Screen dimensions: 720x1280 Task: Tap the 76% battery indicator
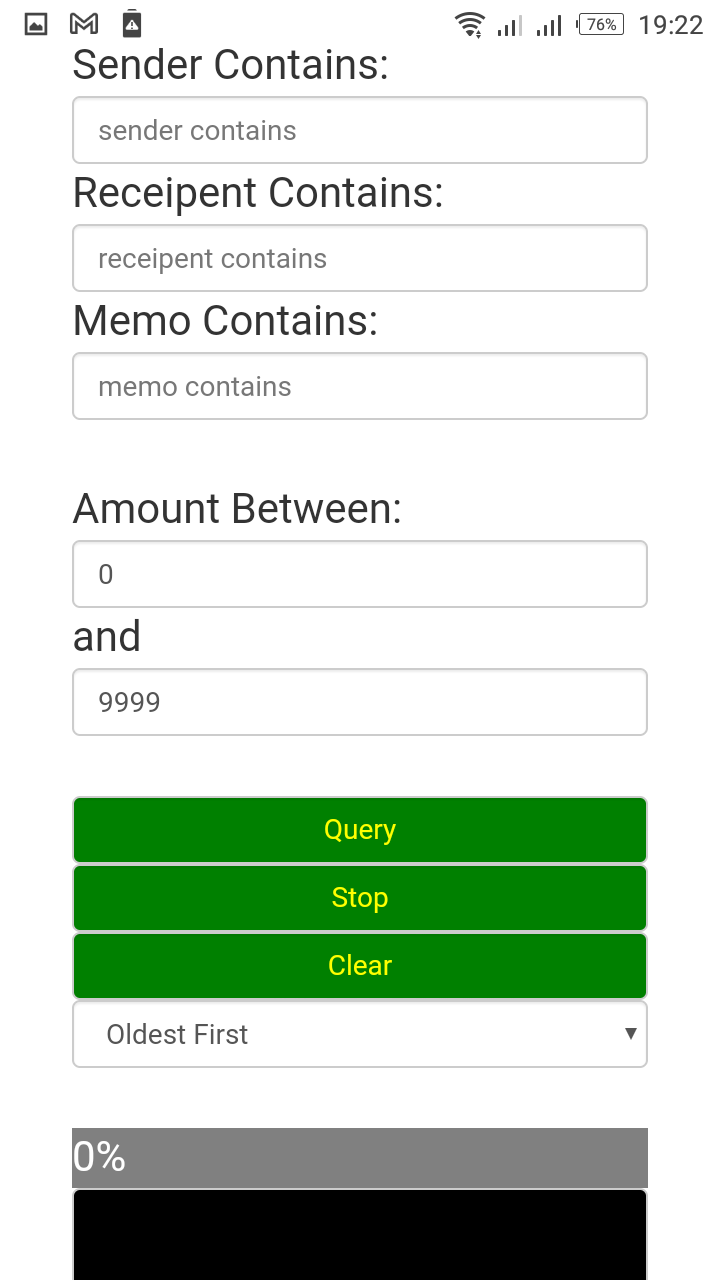(600, 25)
